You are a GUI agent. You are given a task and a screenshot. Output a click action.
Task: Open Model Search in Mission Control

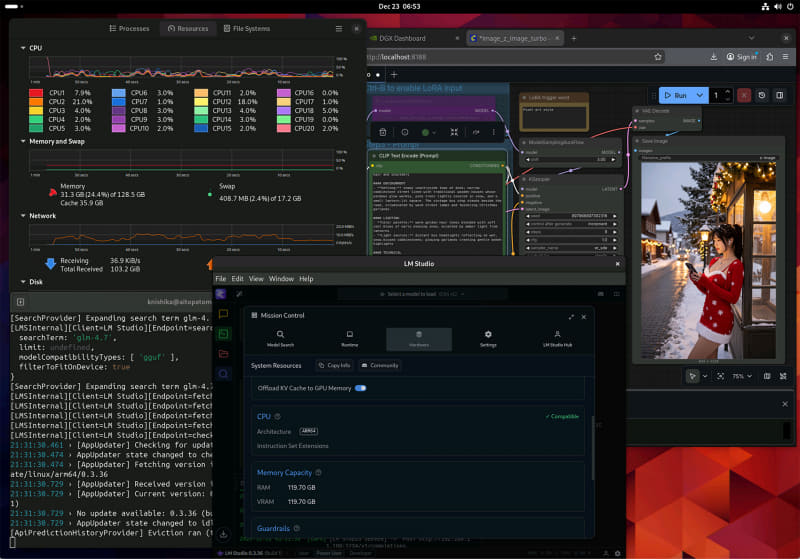tap(280, 339)
